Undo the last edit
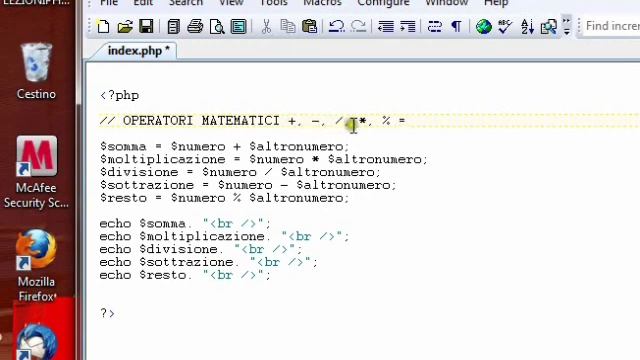Screen dimensions: 640x360 pyautogui.click(x=336, y=27)
